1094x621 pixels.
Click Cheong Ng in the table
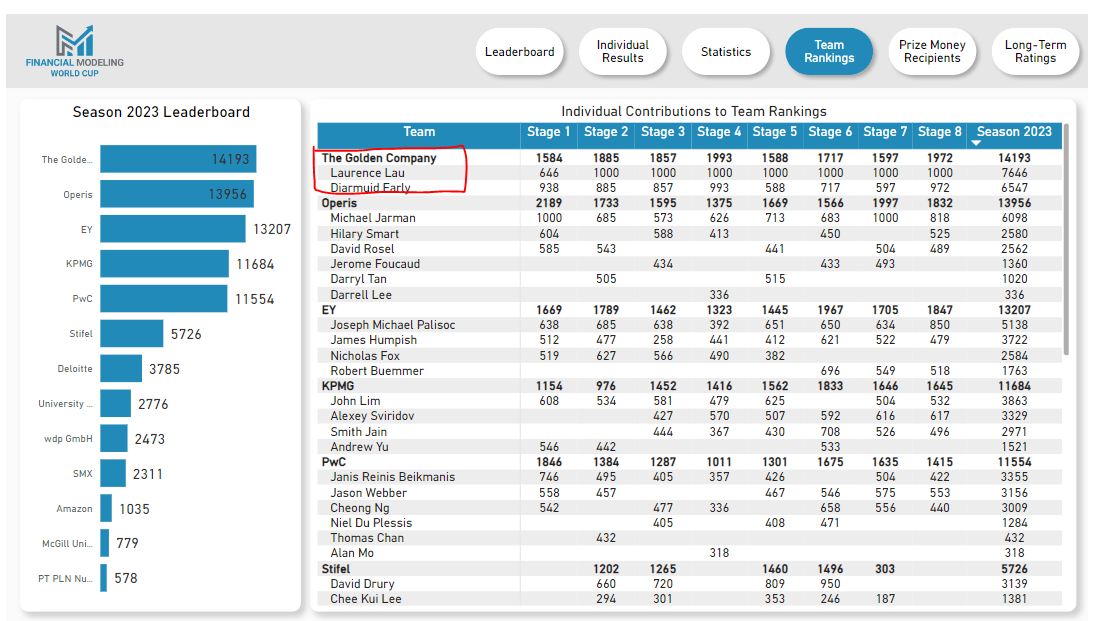(359, 508)
